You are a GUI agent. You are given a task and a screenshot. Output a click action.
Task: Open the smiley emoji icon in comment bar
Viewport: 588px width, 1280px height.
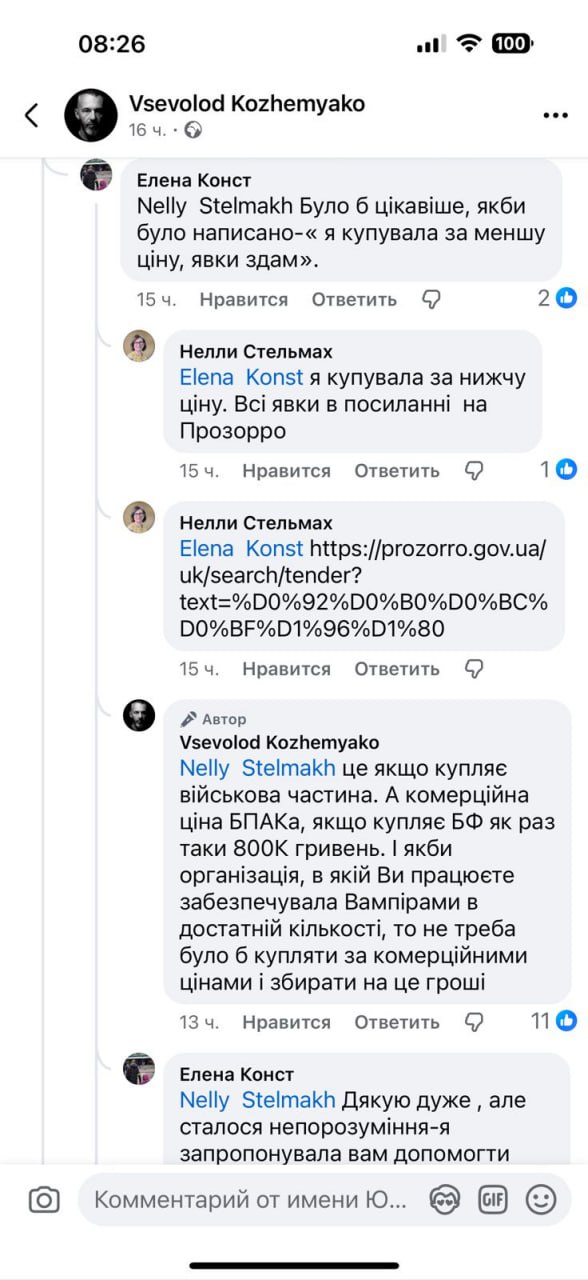(541, 1198)
